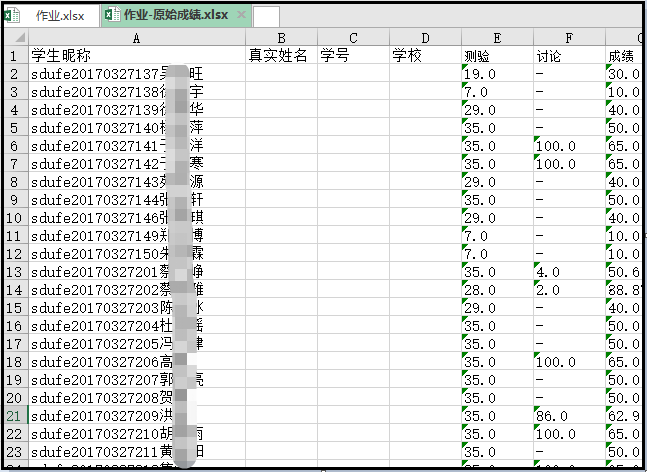This screenshot has width=647, height=472.
Task: Select cell with sdufe20170327142
Action: click(137, 164)
